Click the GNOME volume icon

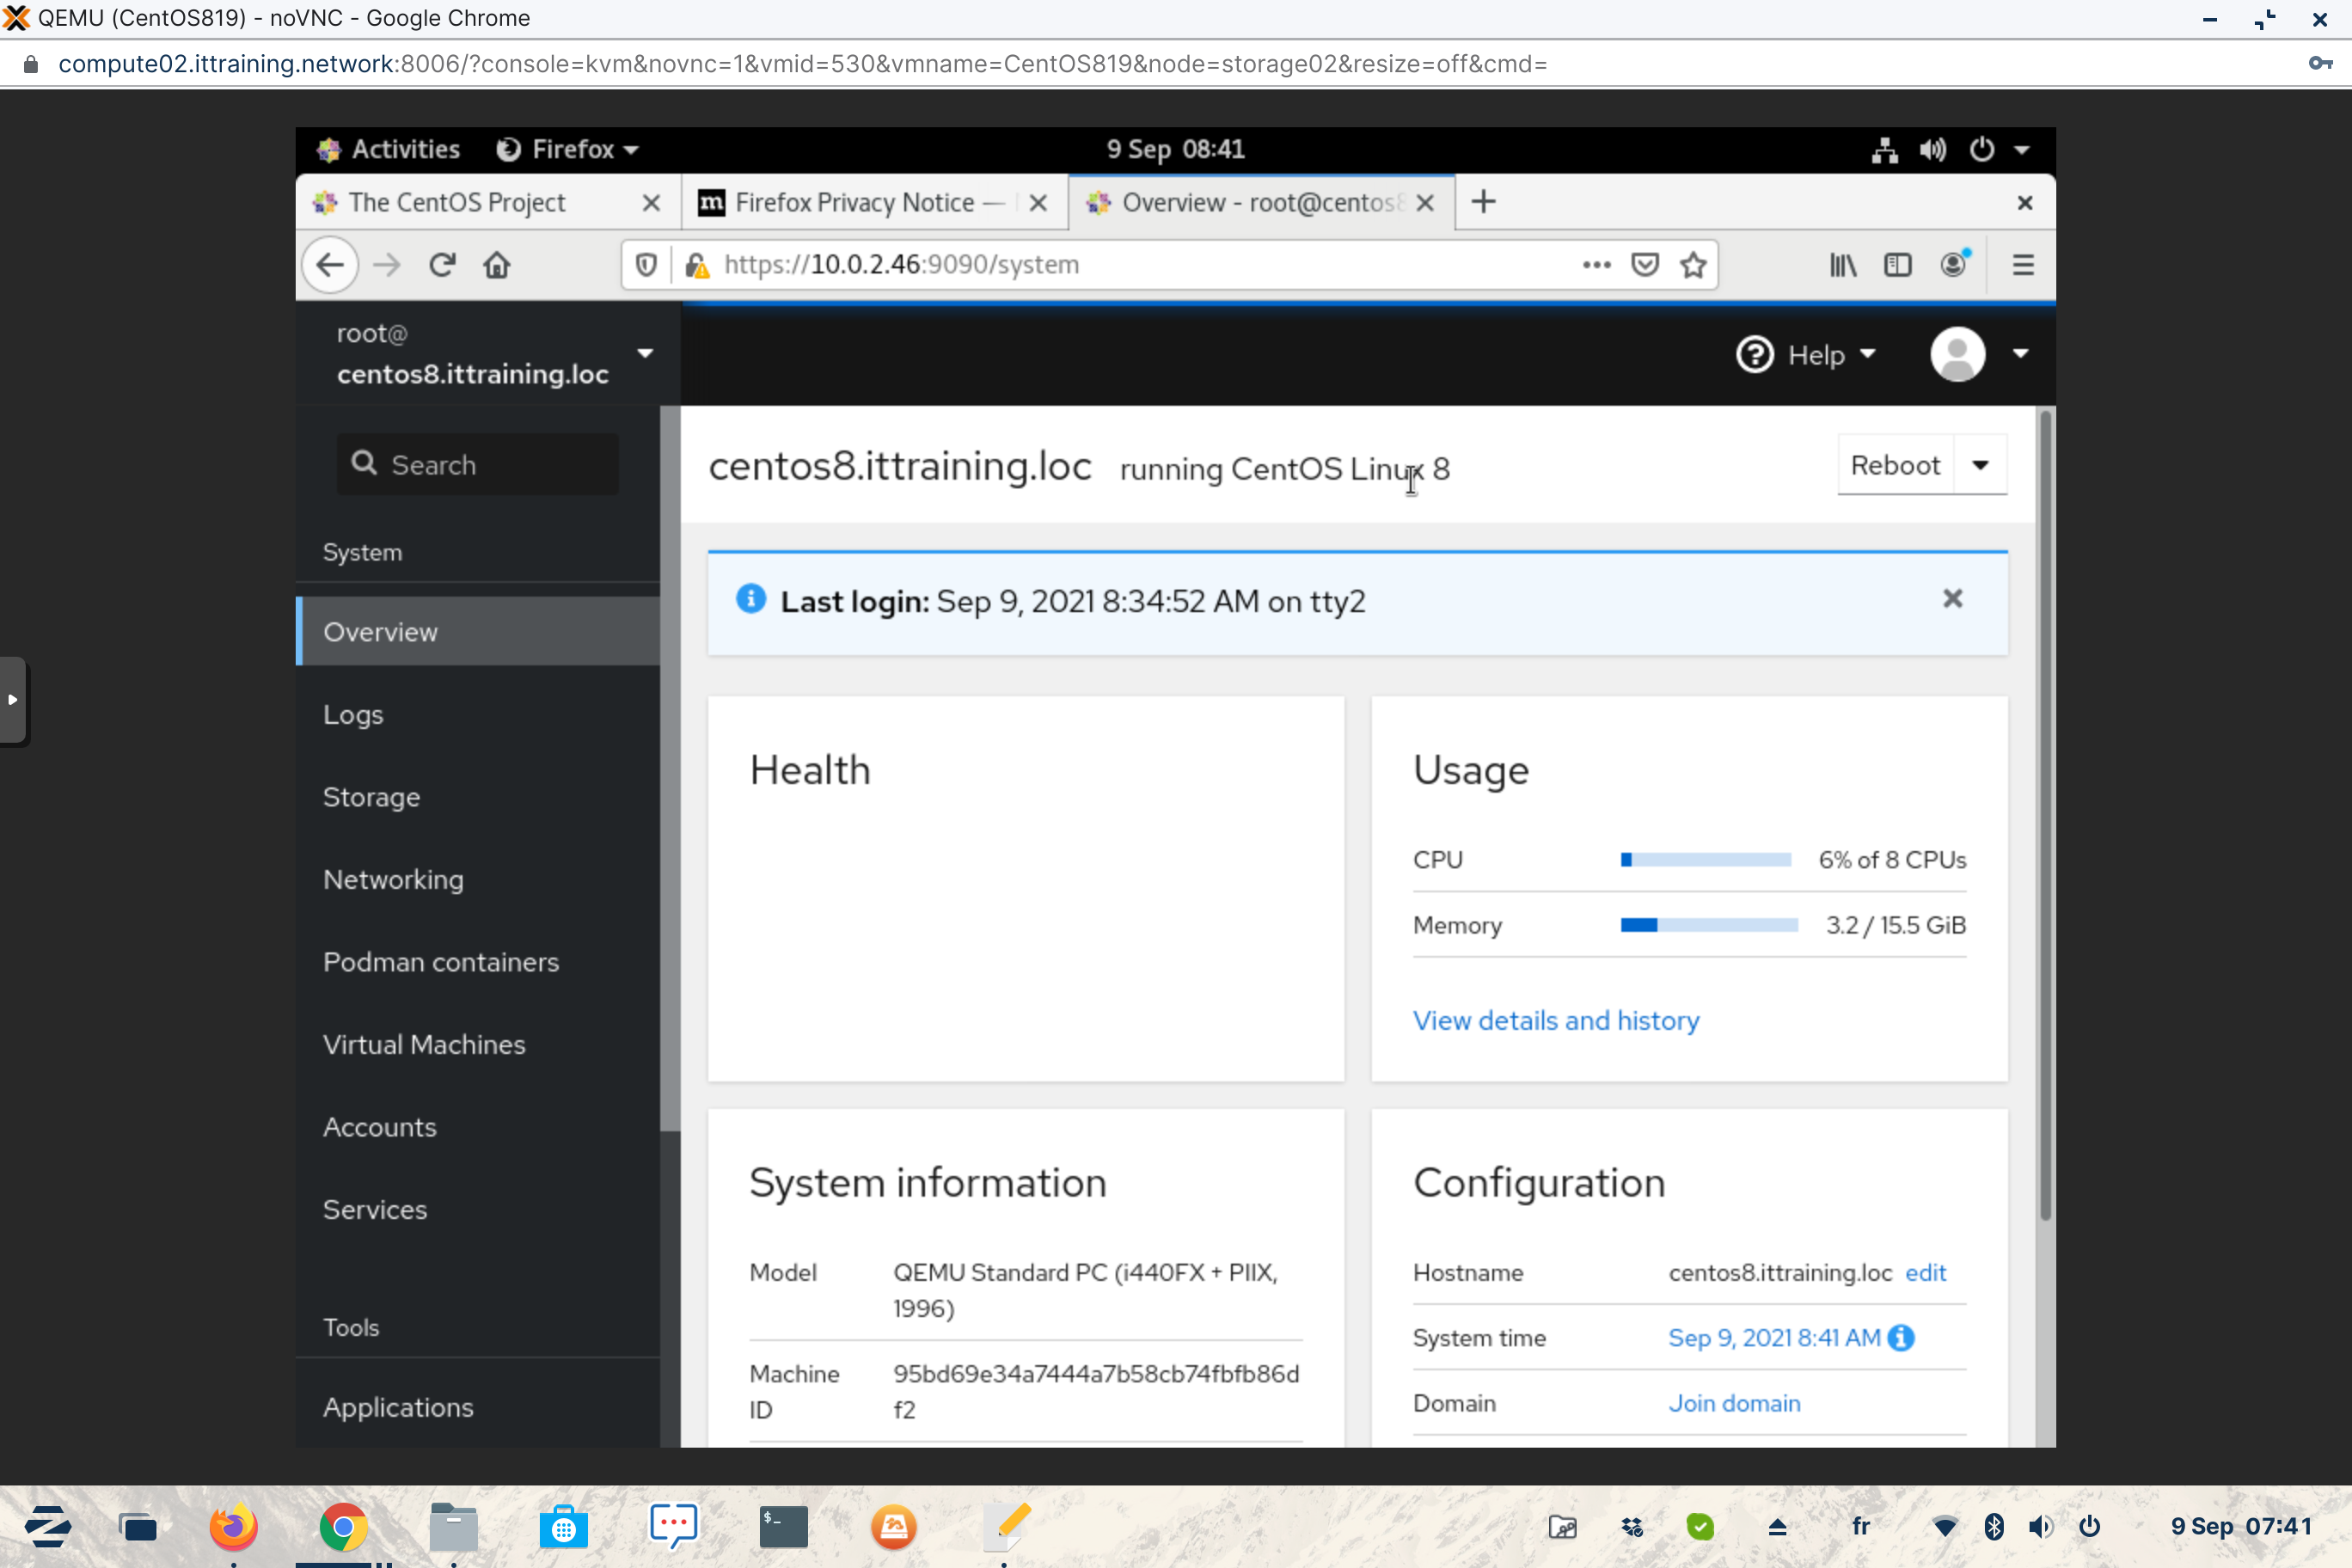pyautogui.click(x=1932, y=150)
